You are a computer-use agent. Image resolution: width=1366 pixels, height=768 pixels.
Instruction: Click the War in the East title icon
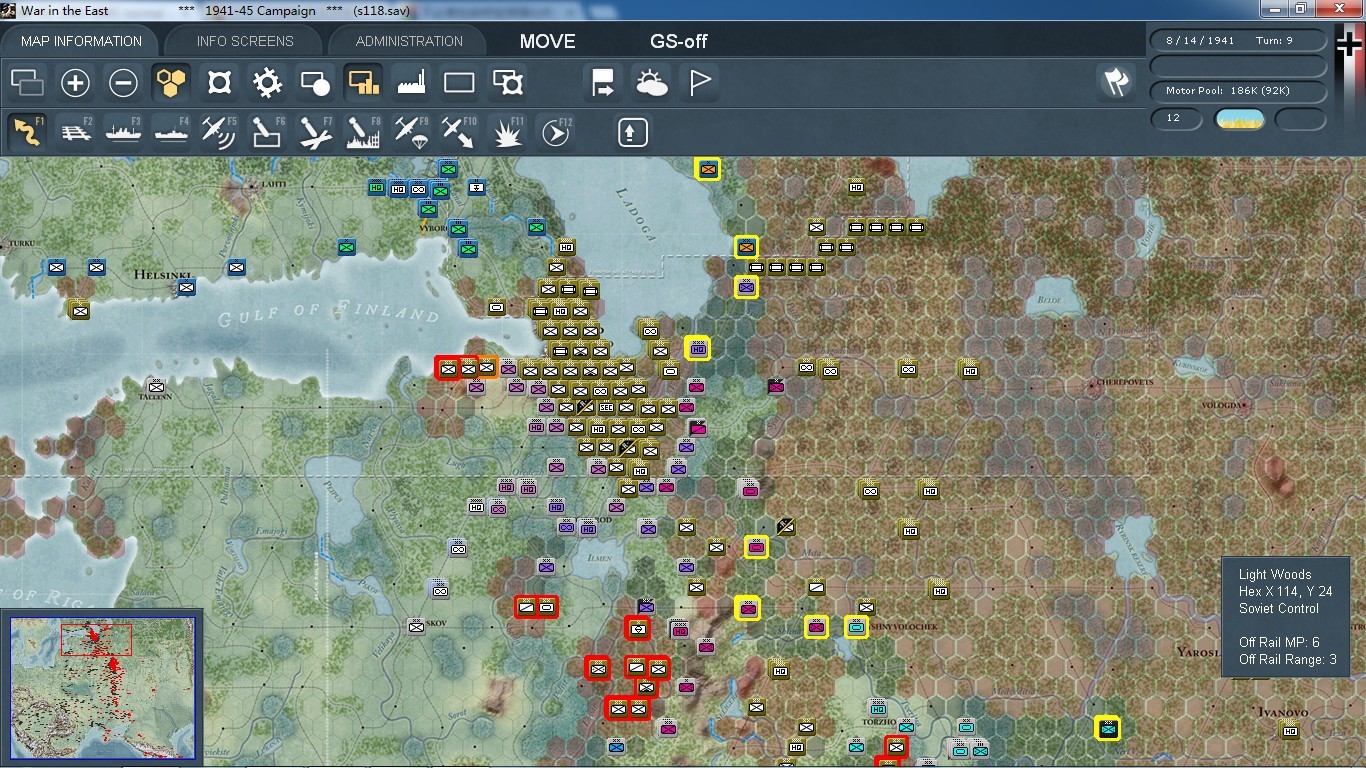9,10
